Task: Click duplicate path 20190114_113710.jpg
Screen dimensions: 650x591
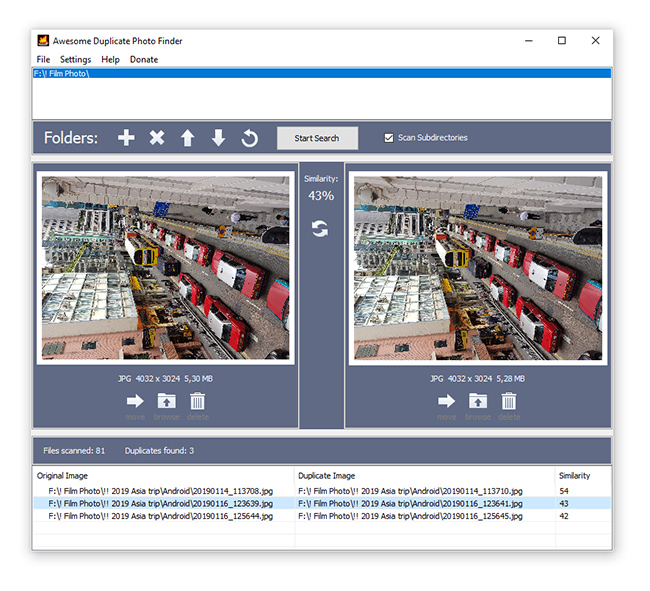Action: (x=410, y=491)
